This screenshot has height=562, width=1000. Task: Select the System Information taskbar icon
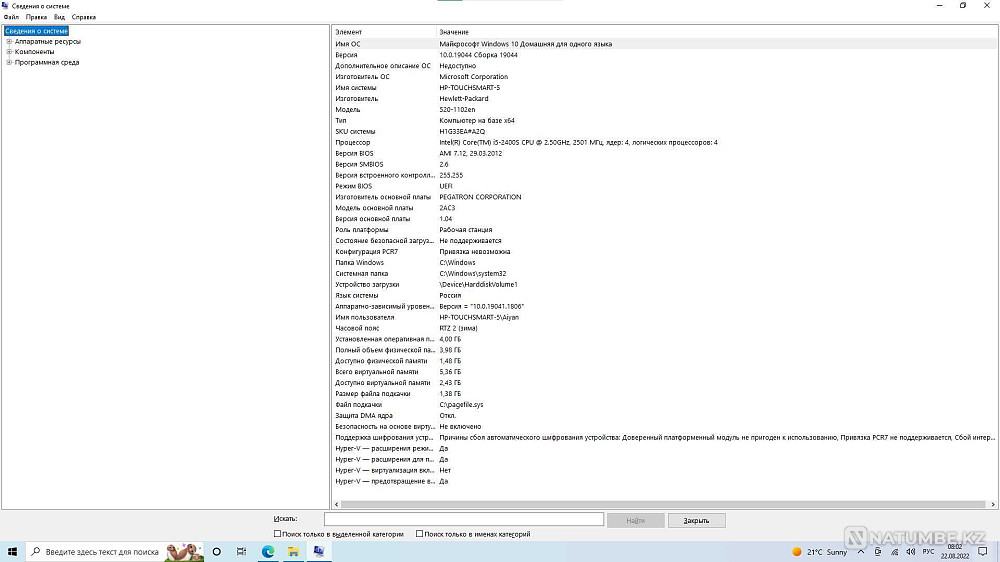pos(319,551)
